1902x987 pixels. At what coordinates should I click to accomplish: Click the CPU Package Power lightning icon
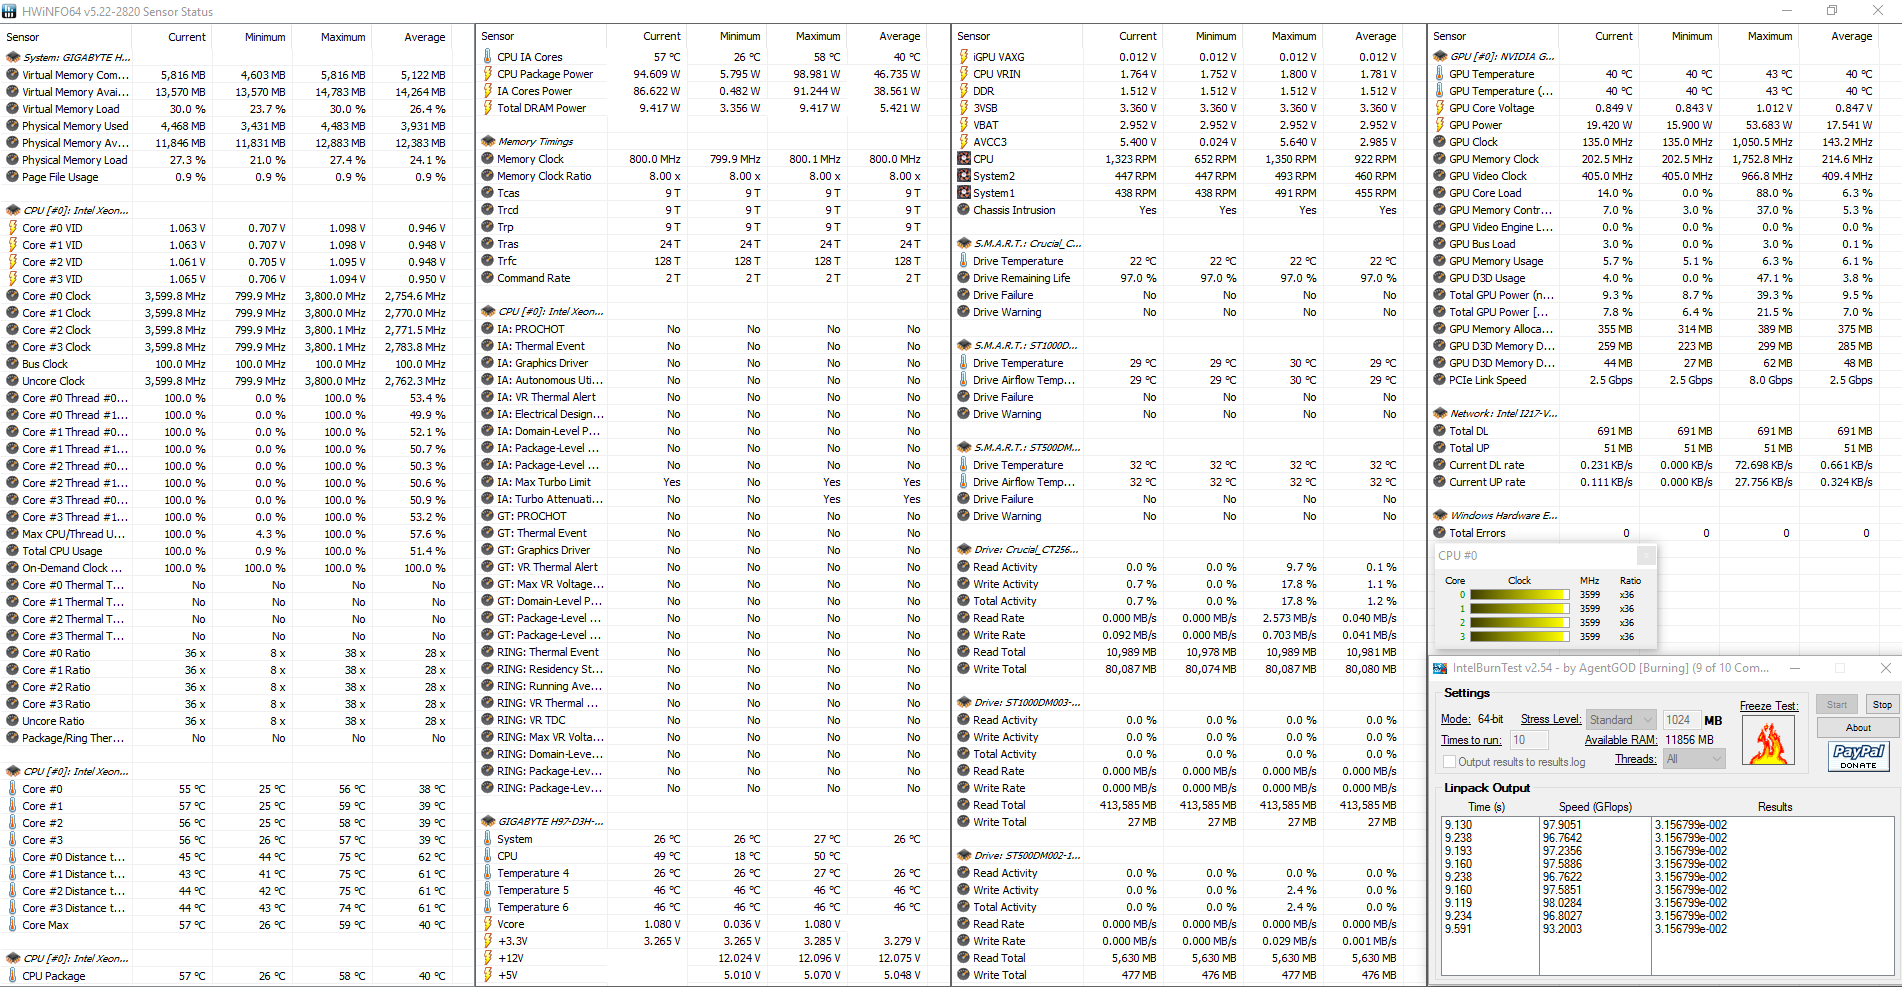click(x=488, y=74)
